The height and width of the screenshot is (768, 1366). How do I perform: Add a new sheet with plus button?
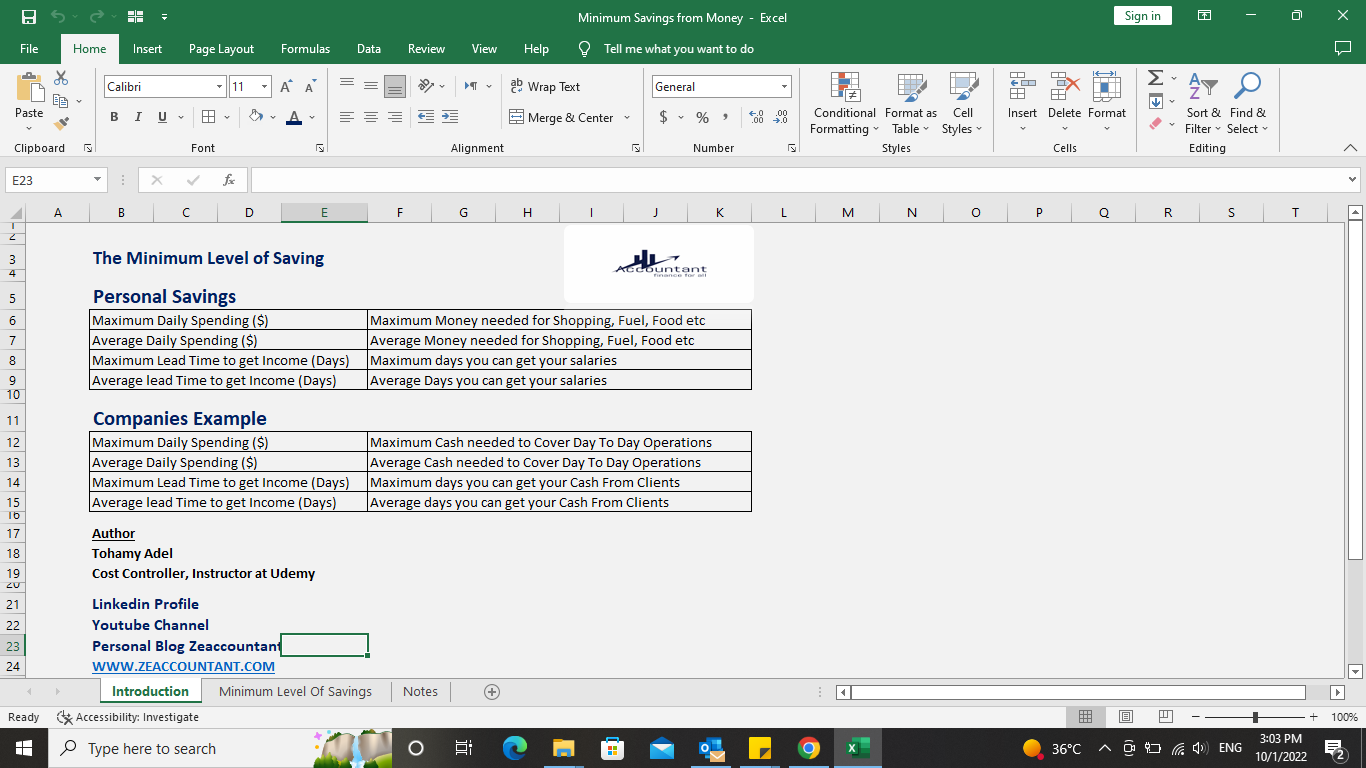(491, 691)
